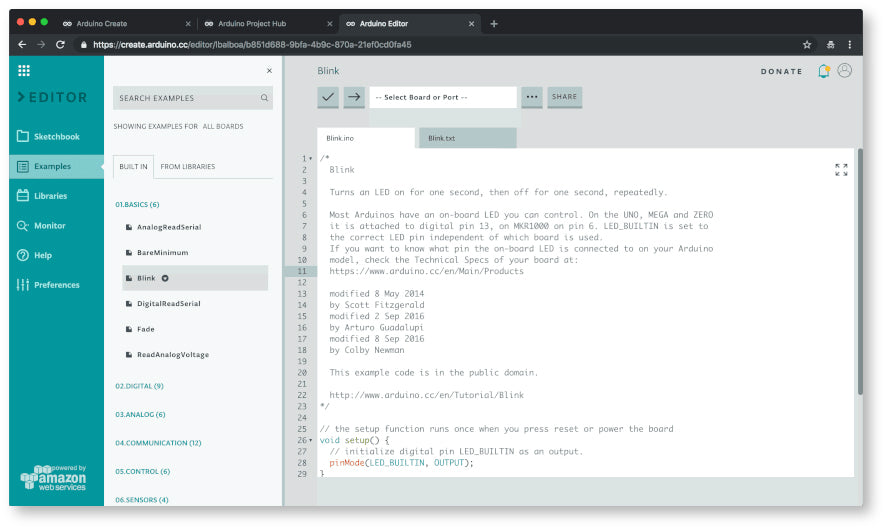Collapse the 01.BASICS examples category
This screenshot has height=529, width=886.
(137, 204)
